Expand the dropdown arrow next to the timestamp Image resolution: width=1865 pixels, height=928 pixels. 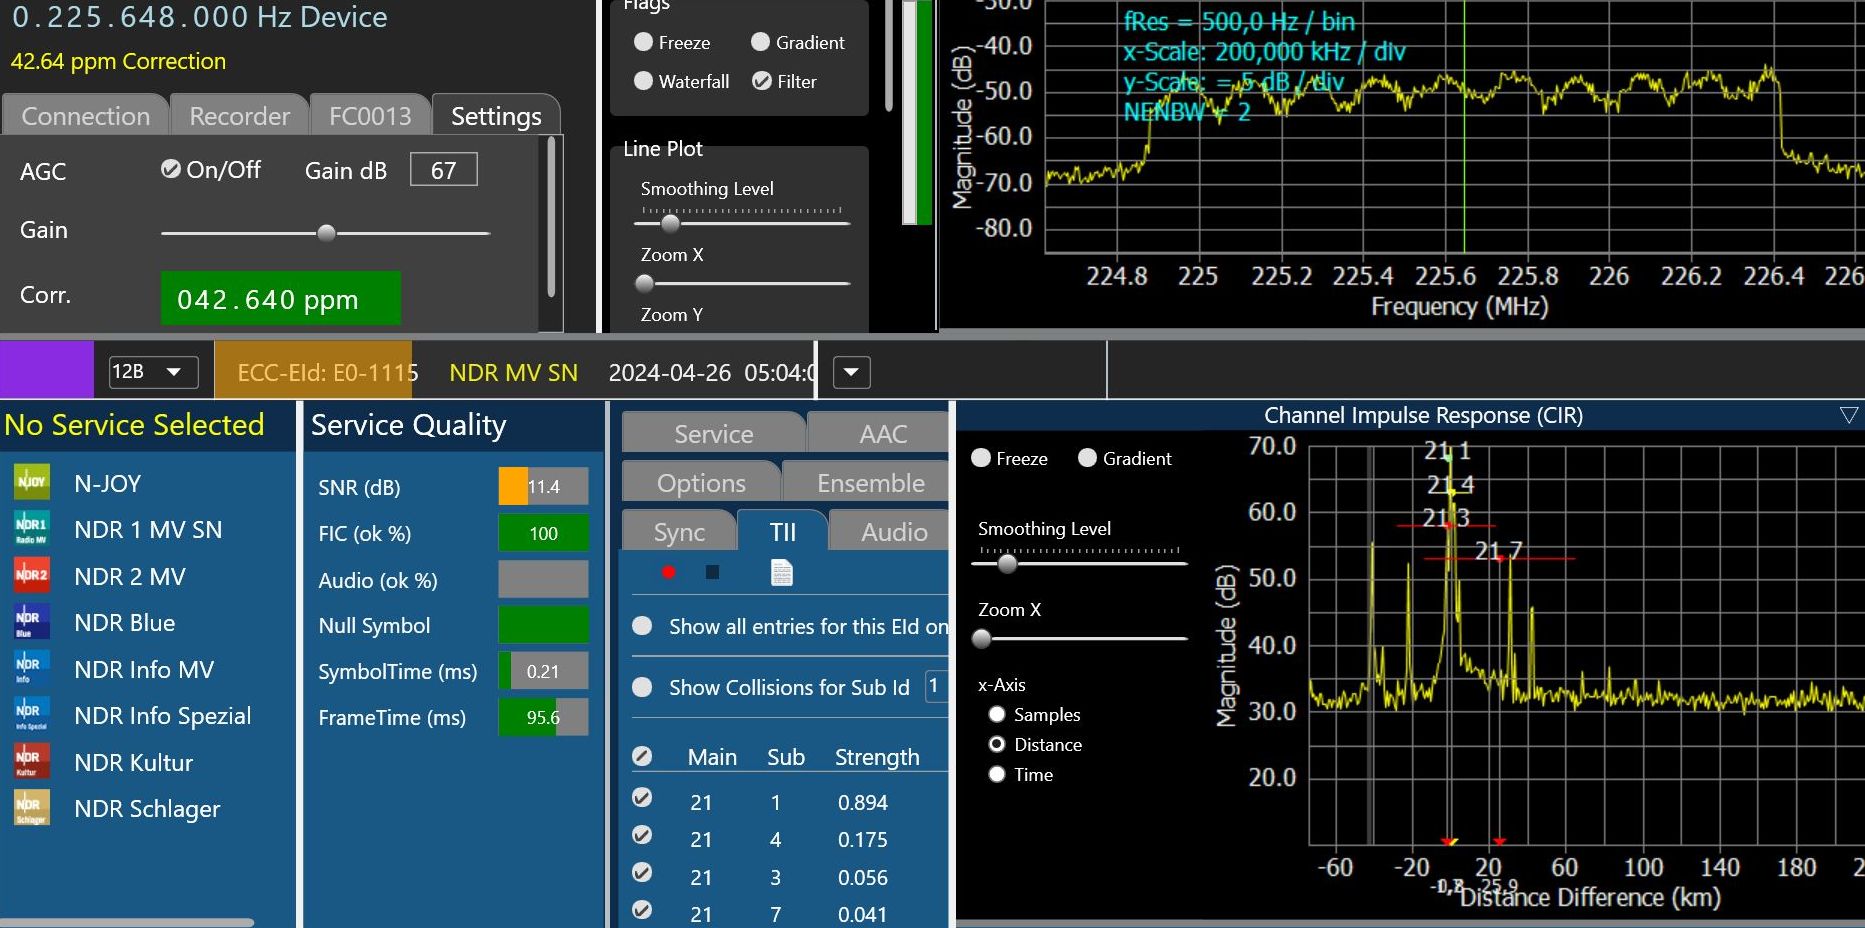851,372
